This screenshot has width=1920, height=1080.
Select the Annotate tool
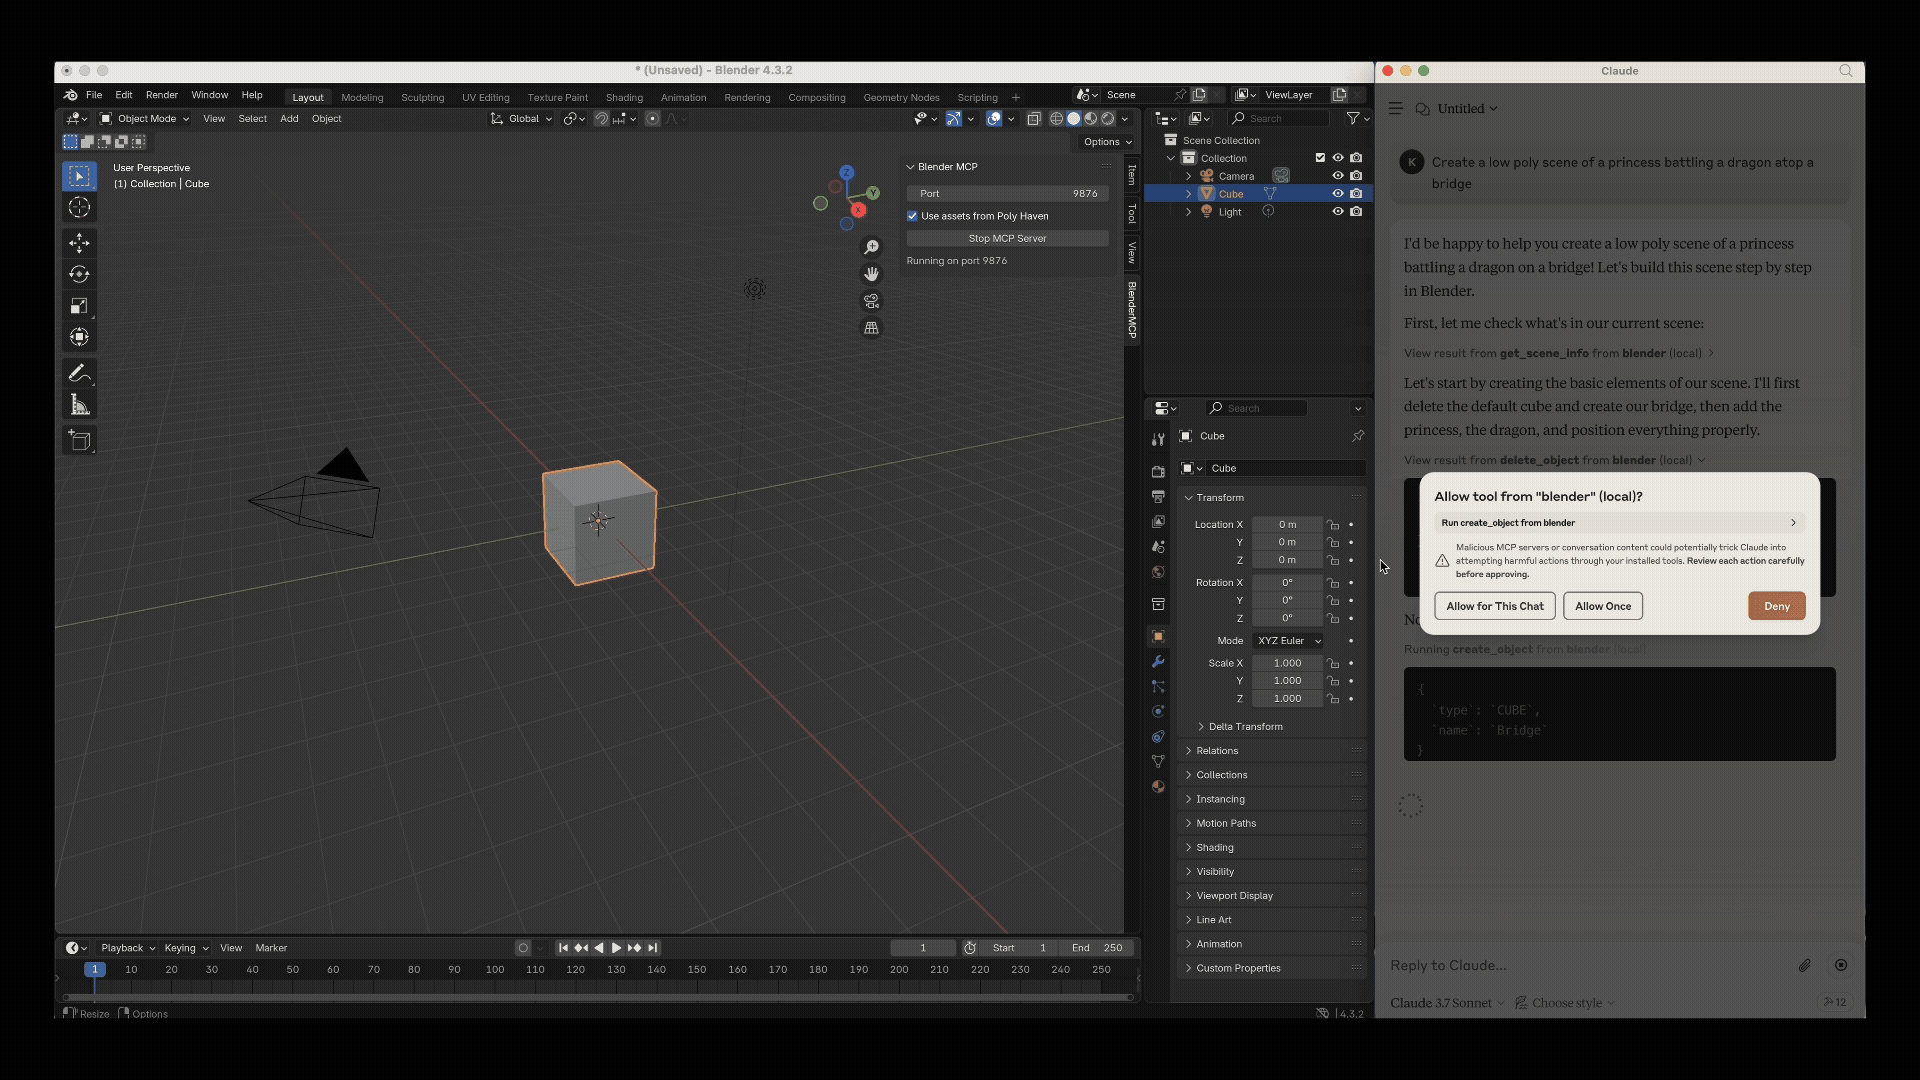[79, 373]
